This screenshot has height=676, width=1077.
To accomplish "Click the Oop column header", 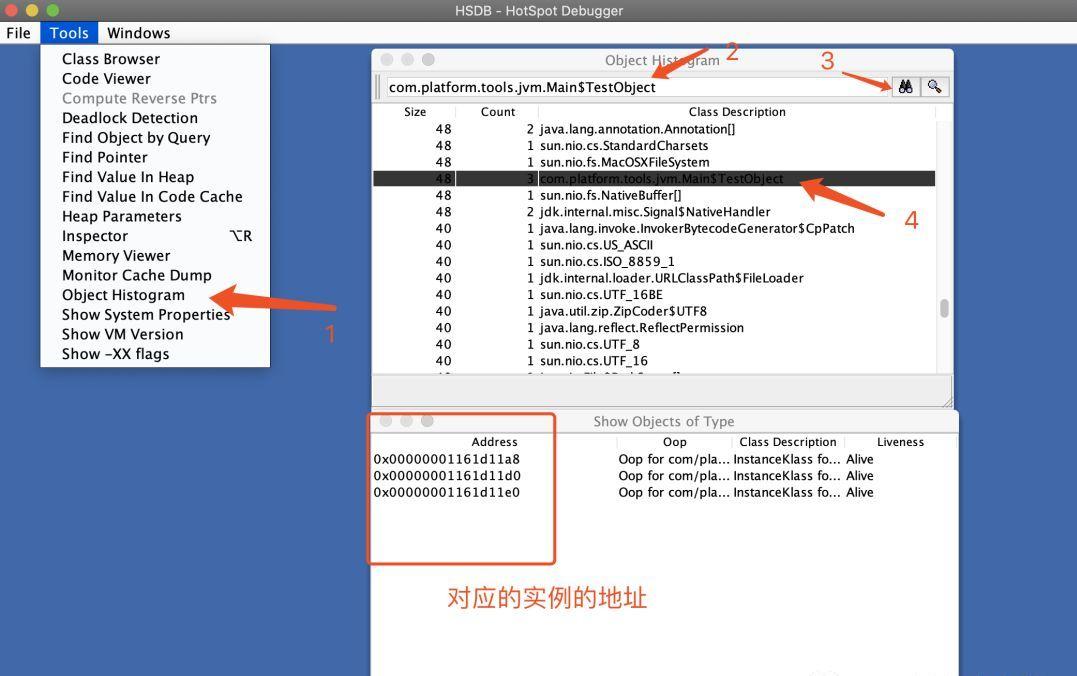I will point(674,442).
